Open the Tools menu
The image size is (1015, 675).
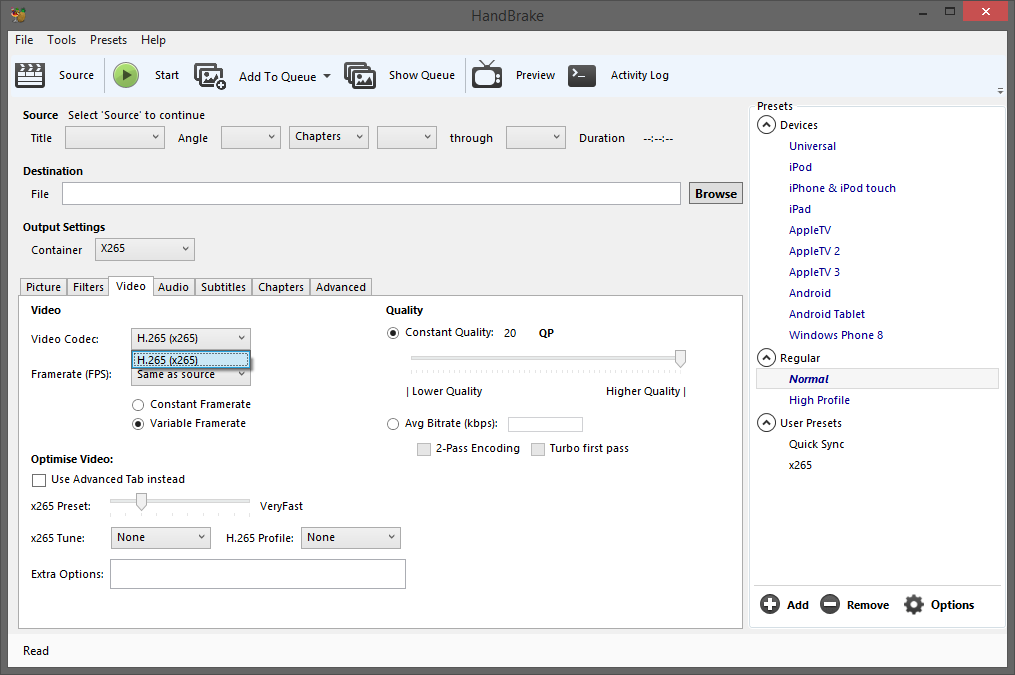click(61, 40)
